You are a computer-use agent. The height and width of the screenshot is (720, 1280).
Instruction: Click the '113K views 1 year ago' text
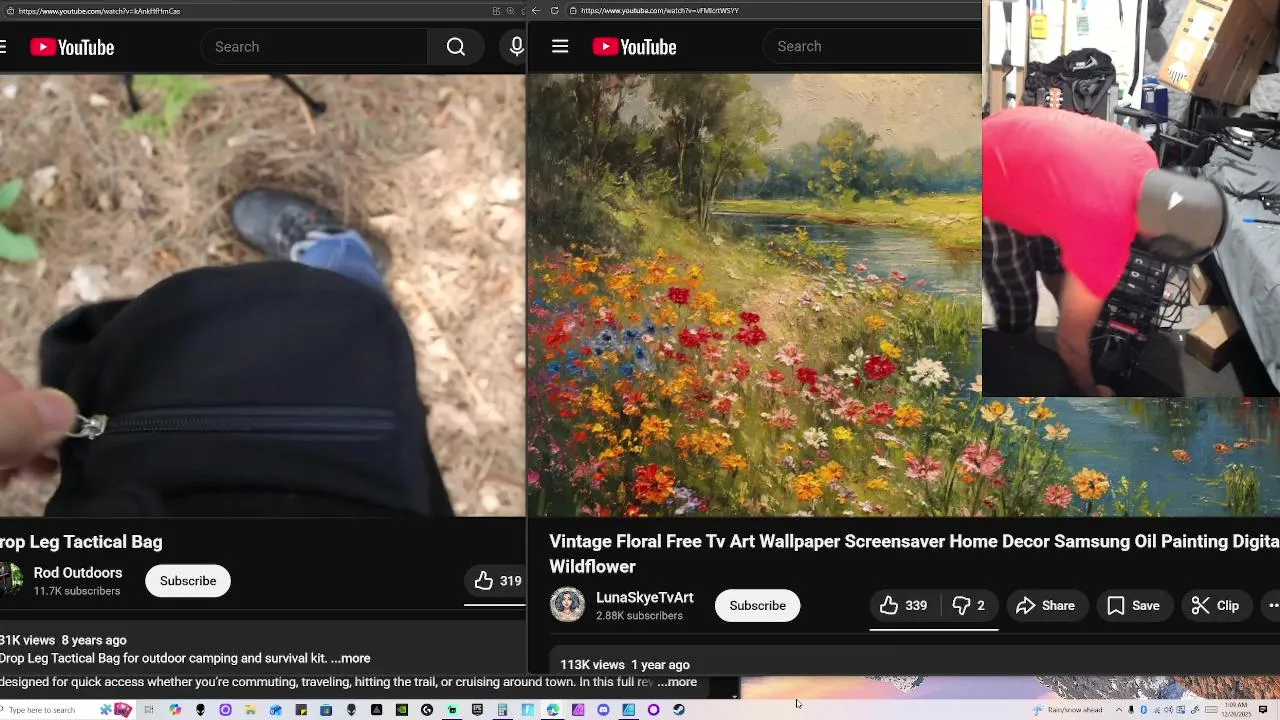coord(625,665)
